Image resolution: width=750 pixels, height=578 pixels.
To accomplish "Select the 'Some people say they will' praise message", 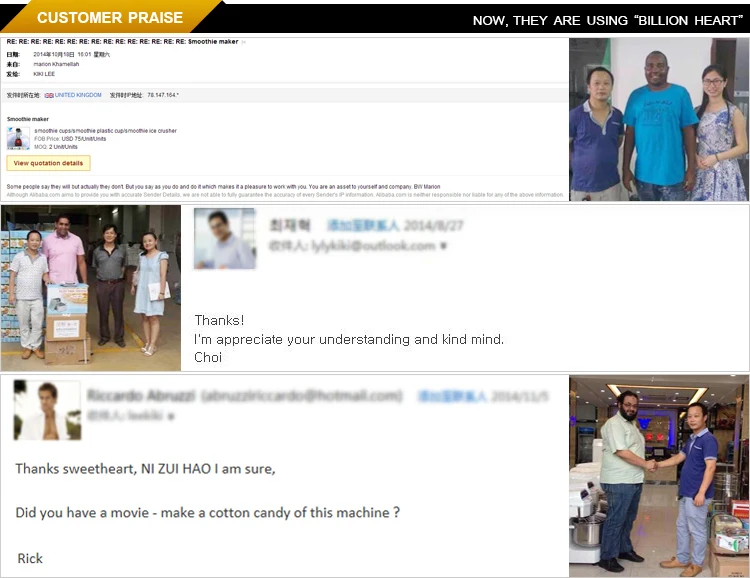I will (223, 187).
